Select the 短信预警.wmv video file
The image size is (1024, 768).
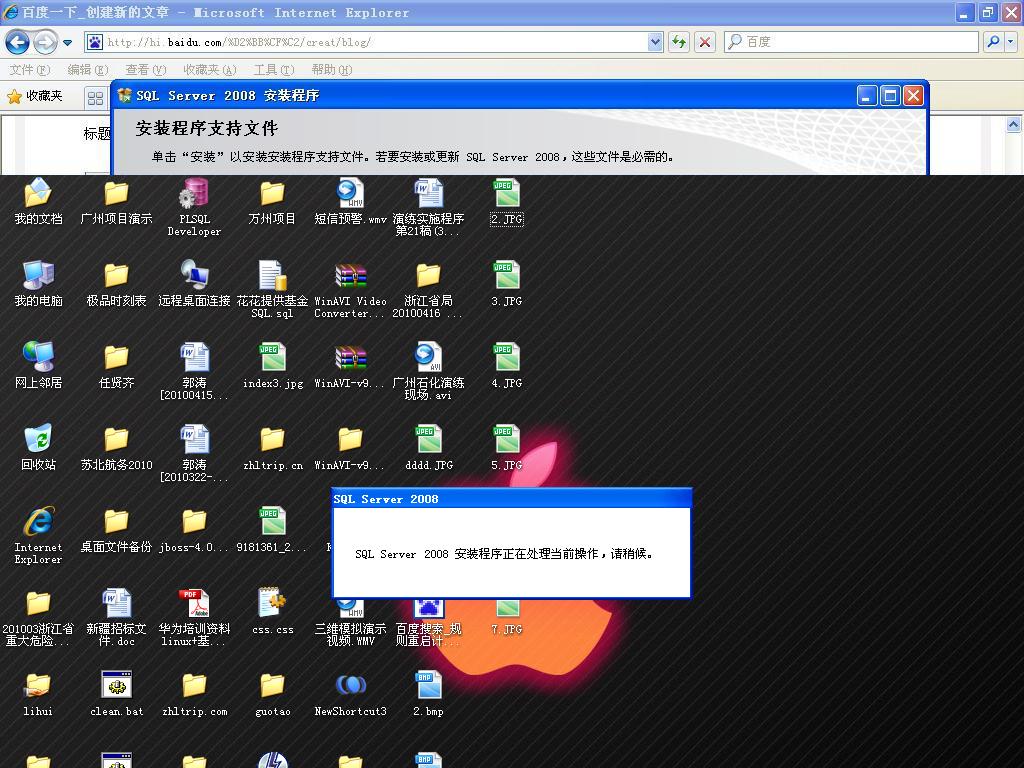(x=350, y=195)
